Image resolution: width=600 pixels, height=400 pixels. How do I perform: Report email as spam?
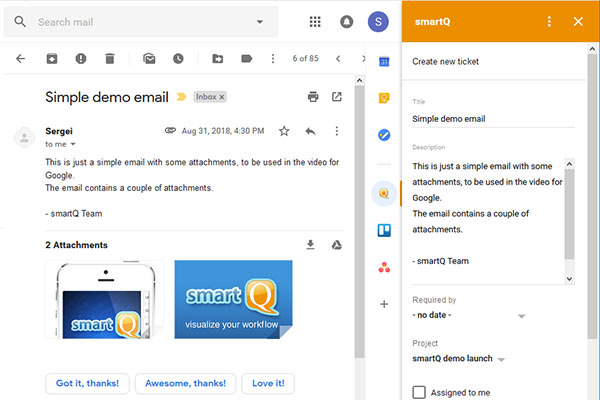point(81,59)
